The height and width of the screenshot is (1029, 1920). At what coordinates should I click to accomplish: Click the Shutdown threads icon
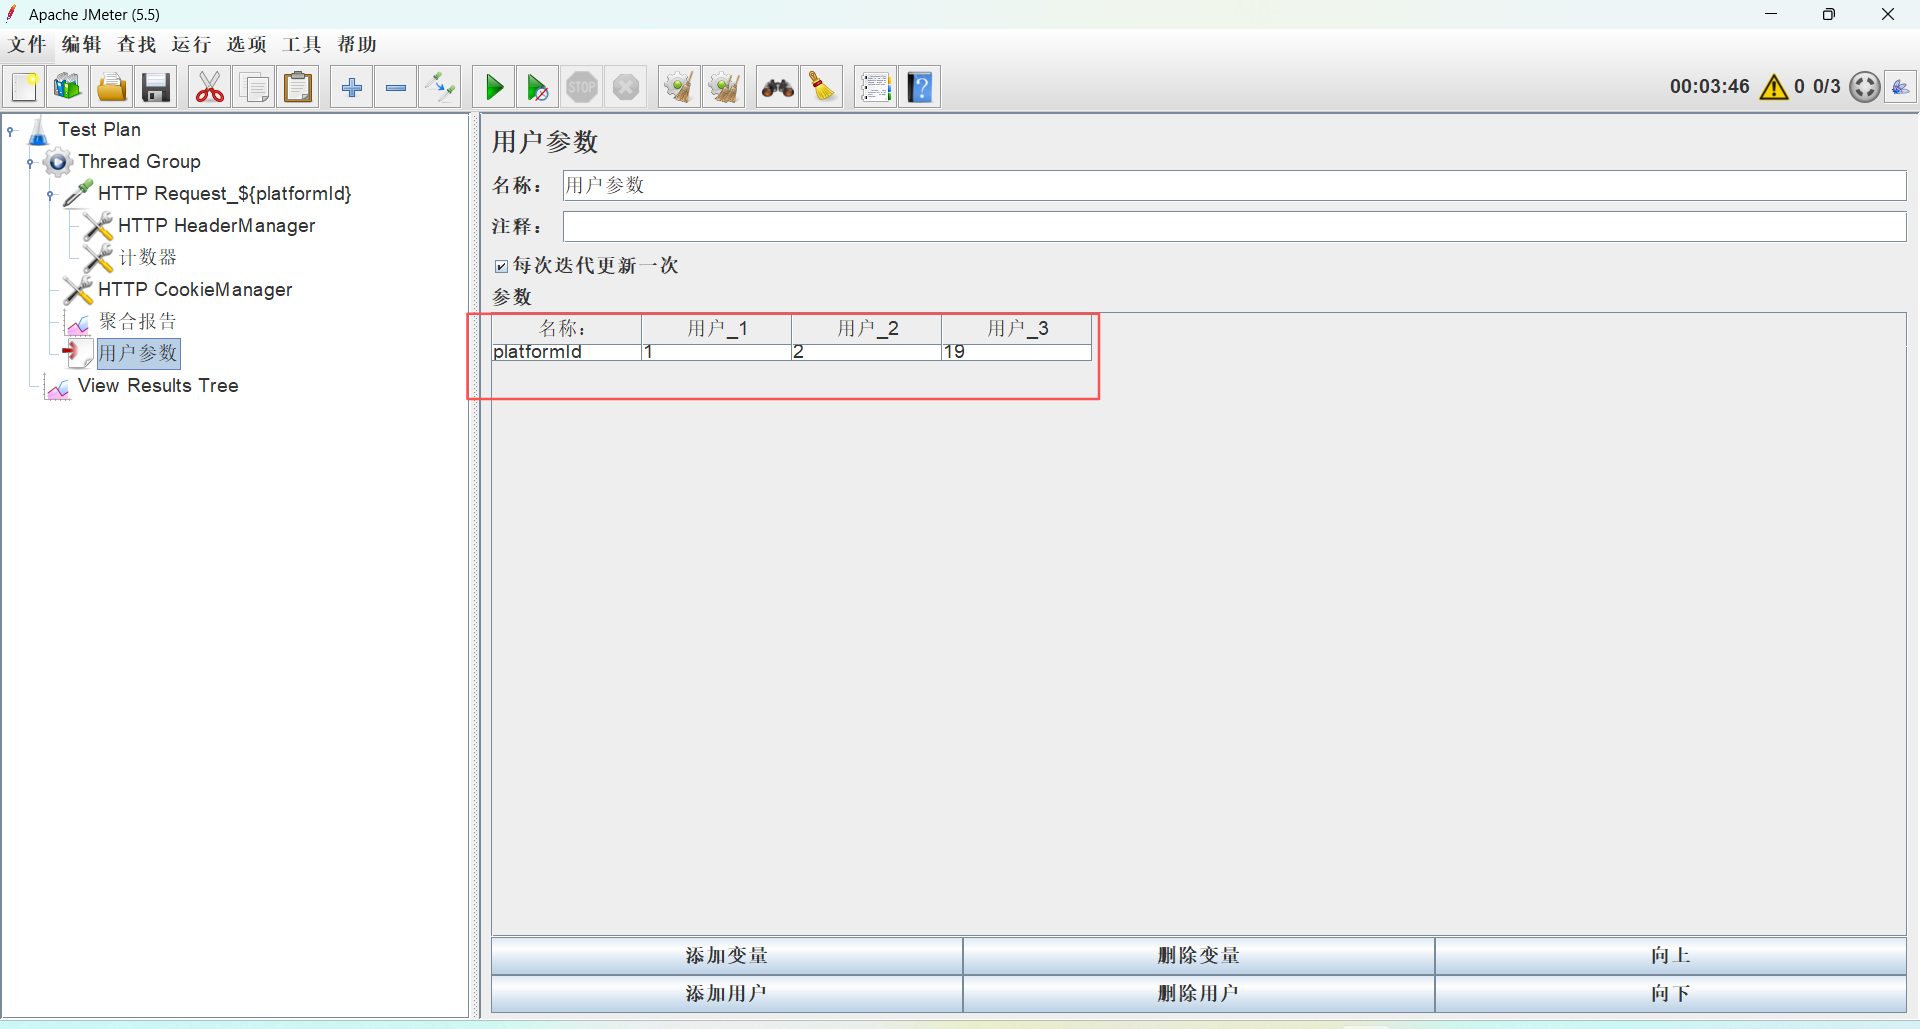pyautogui.click(x=626, y=87)
